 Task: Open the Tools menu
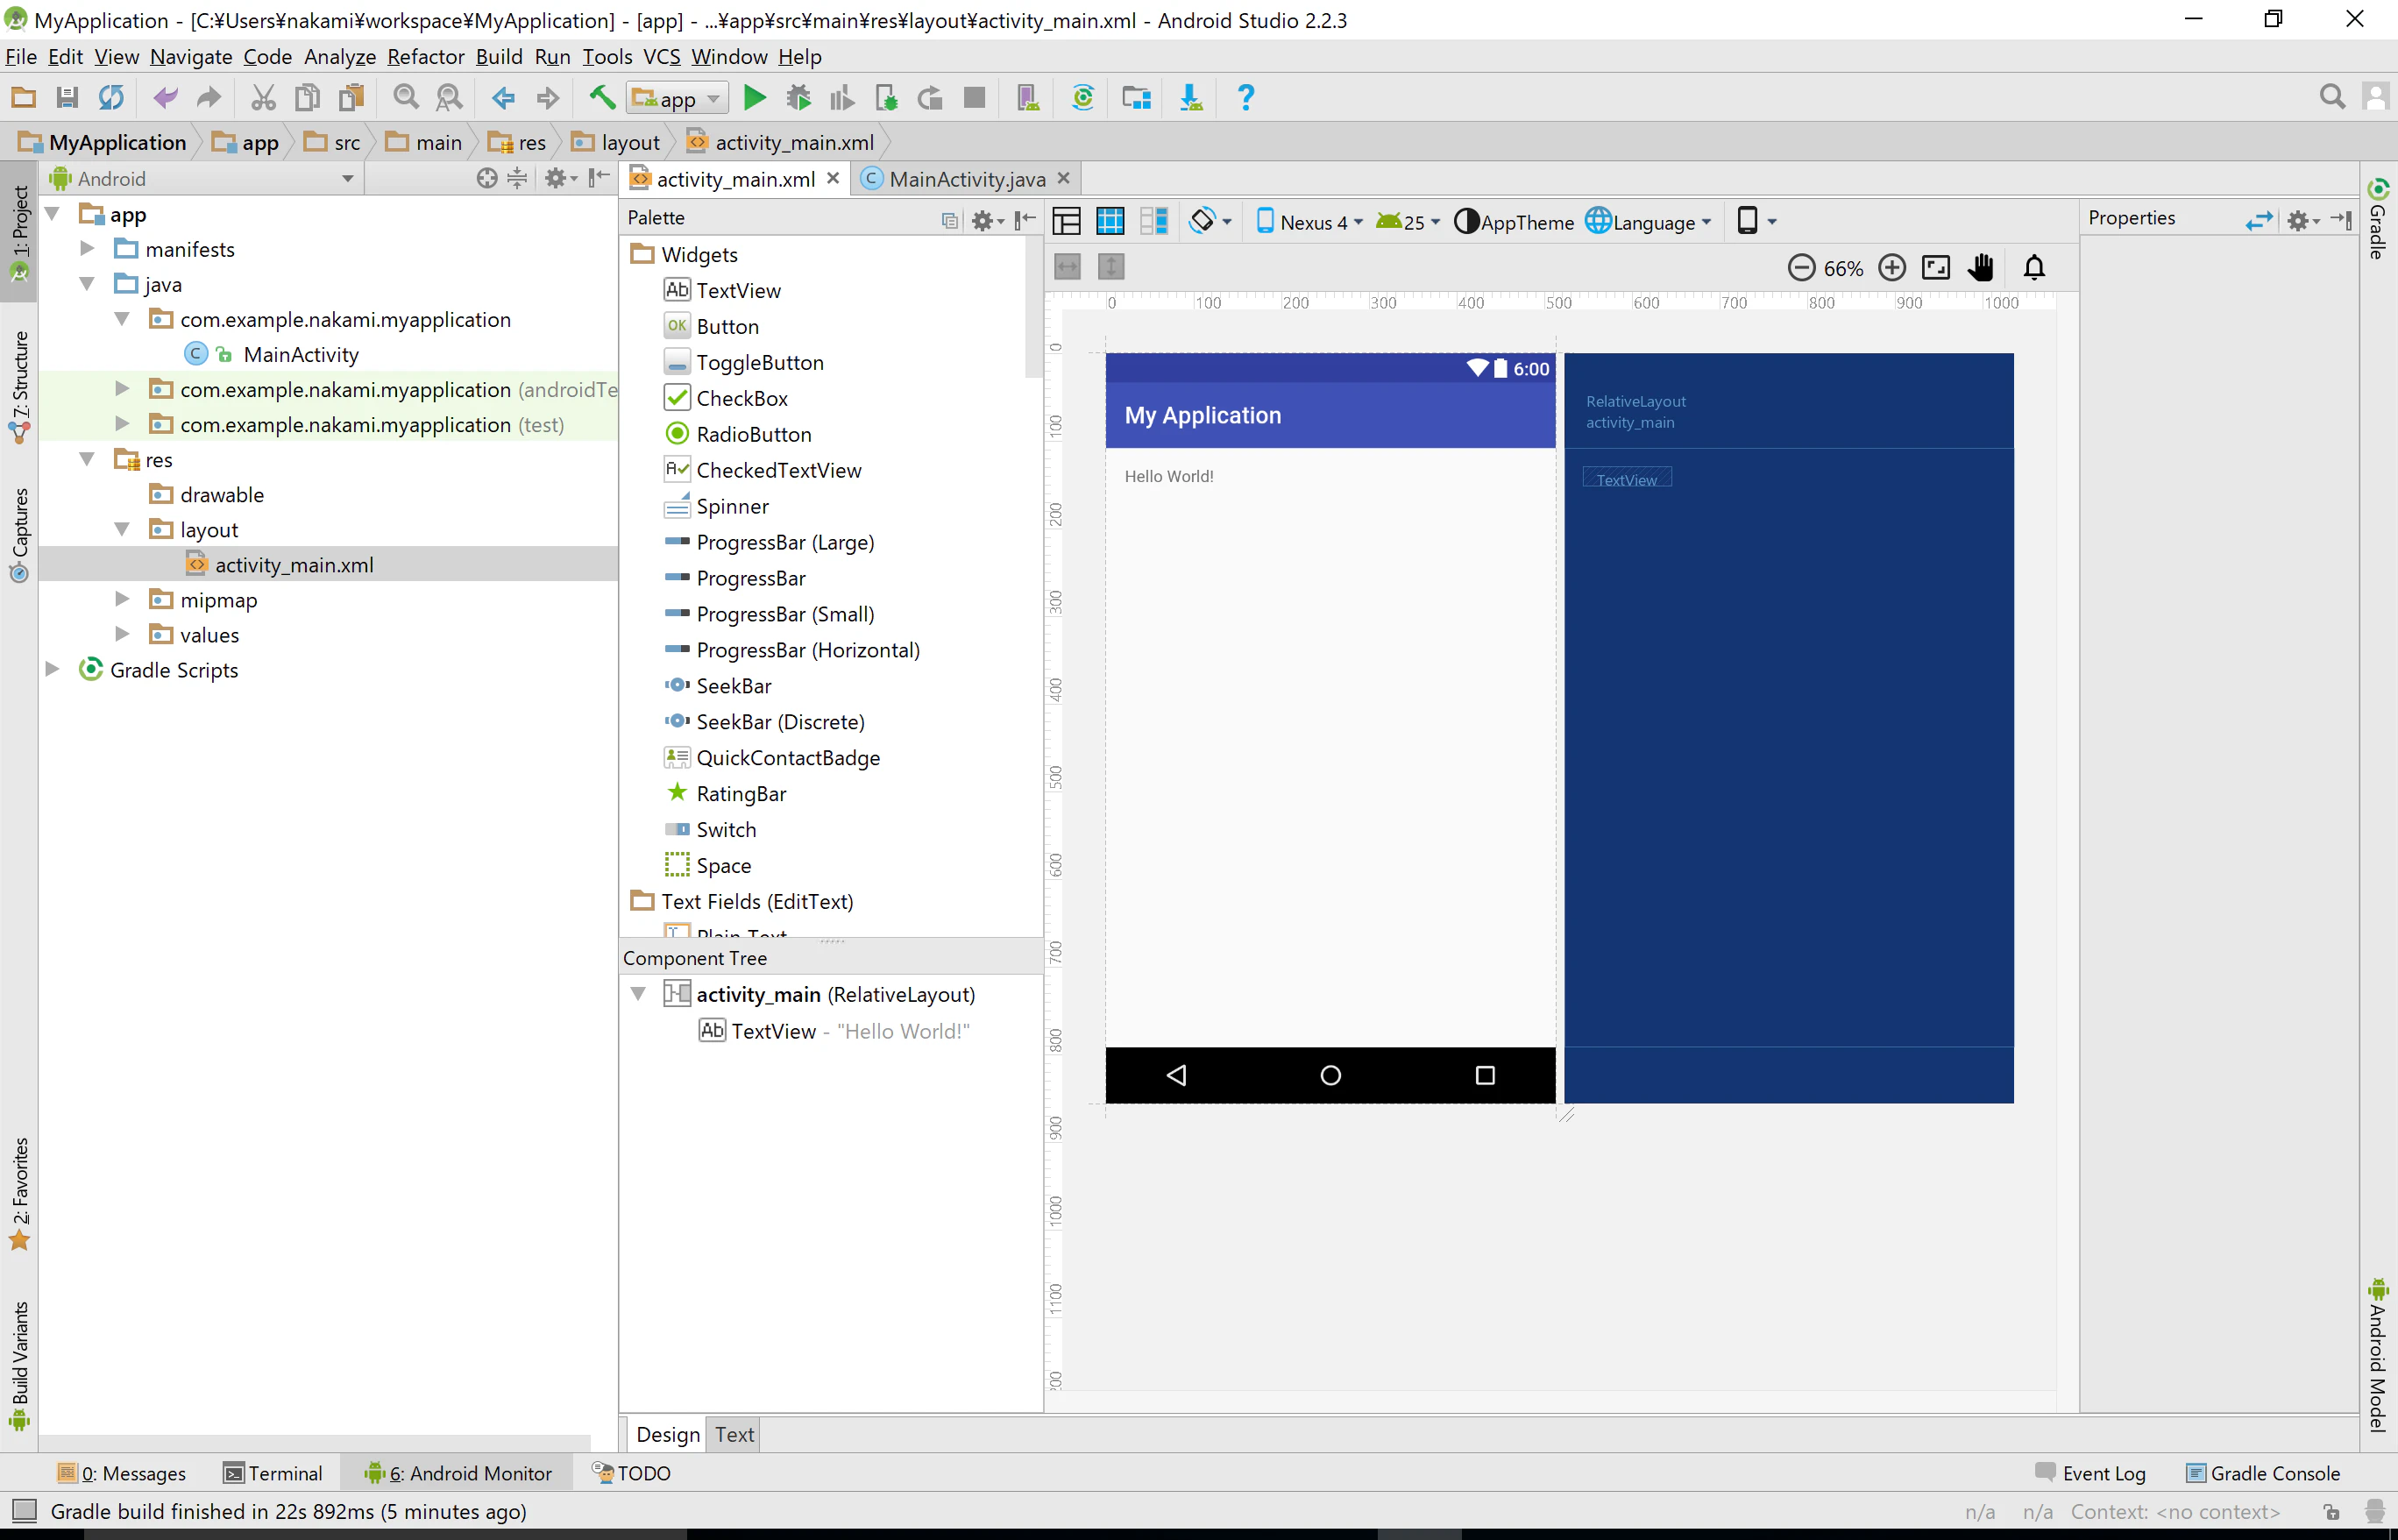pos(607,57)
